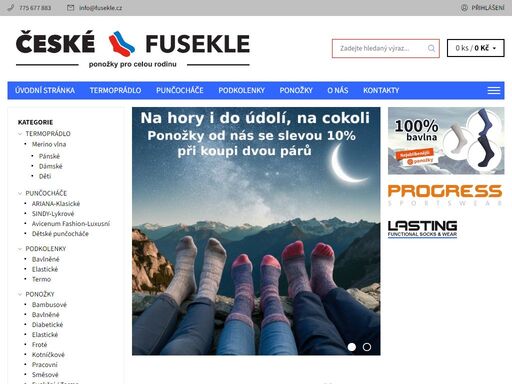Screen dimensions: 512x384
Task: Open sidebar PUNČOCHÁČE category link
Action: [46, 193]
